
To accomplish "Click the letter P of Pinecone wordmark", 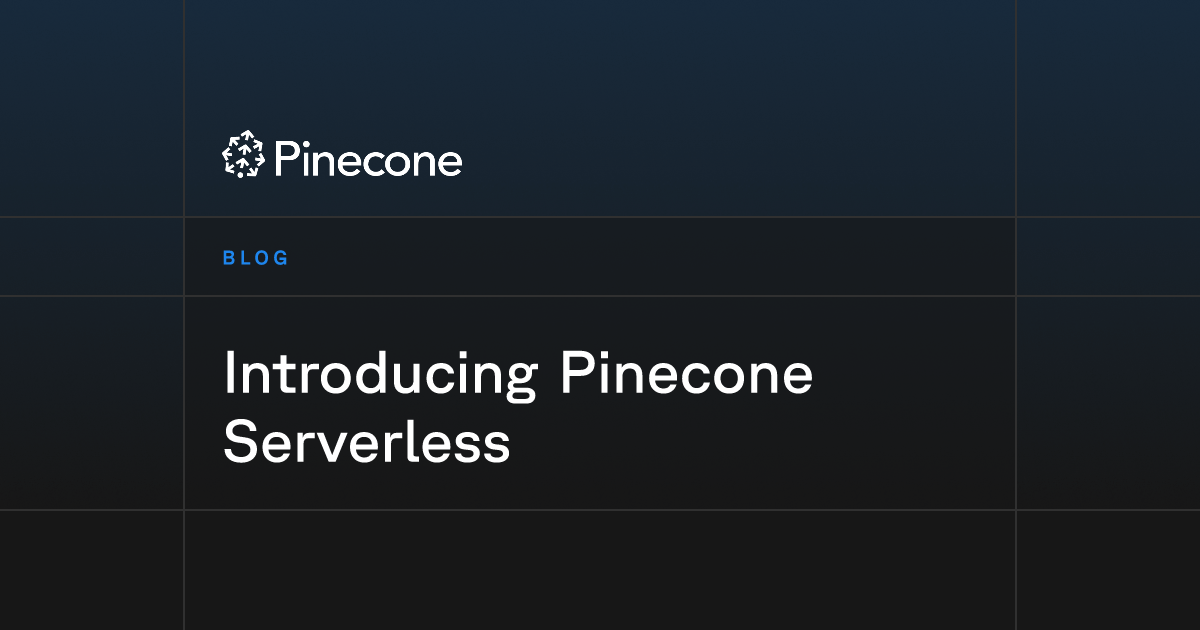I will click(286, 158).
